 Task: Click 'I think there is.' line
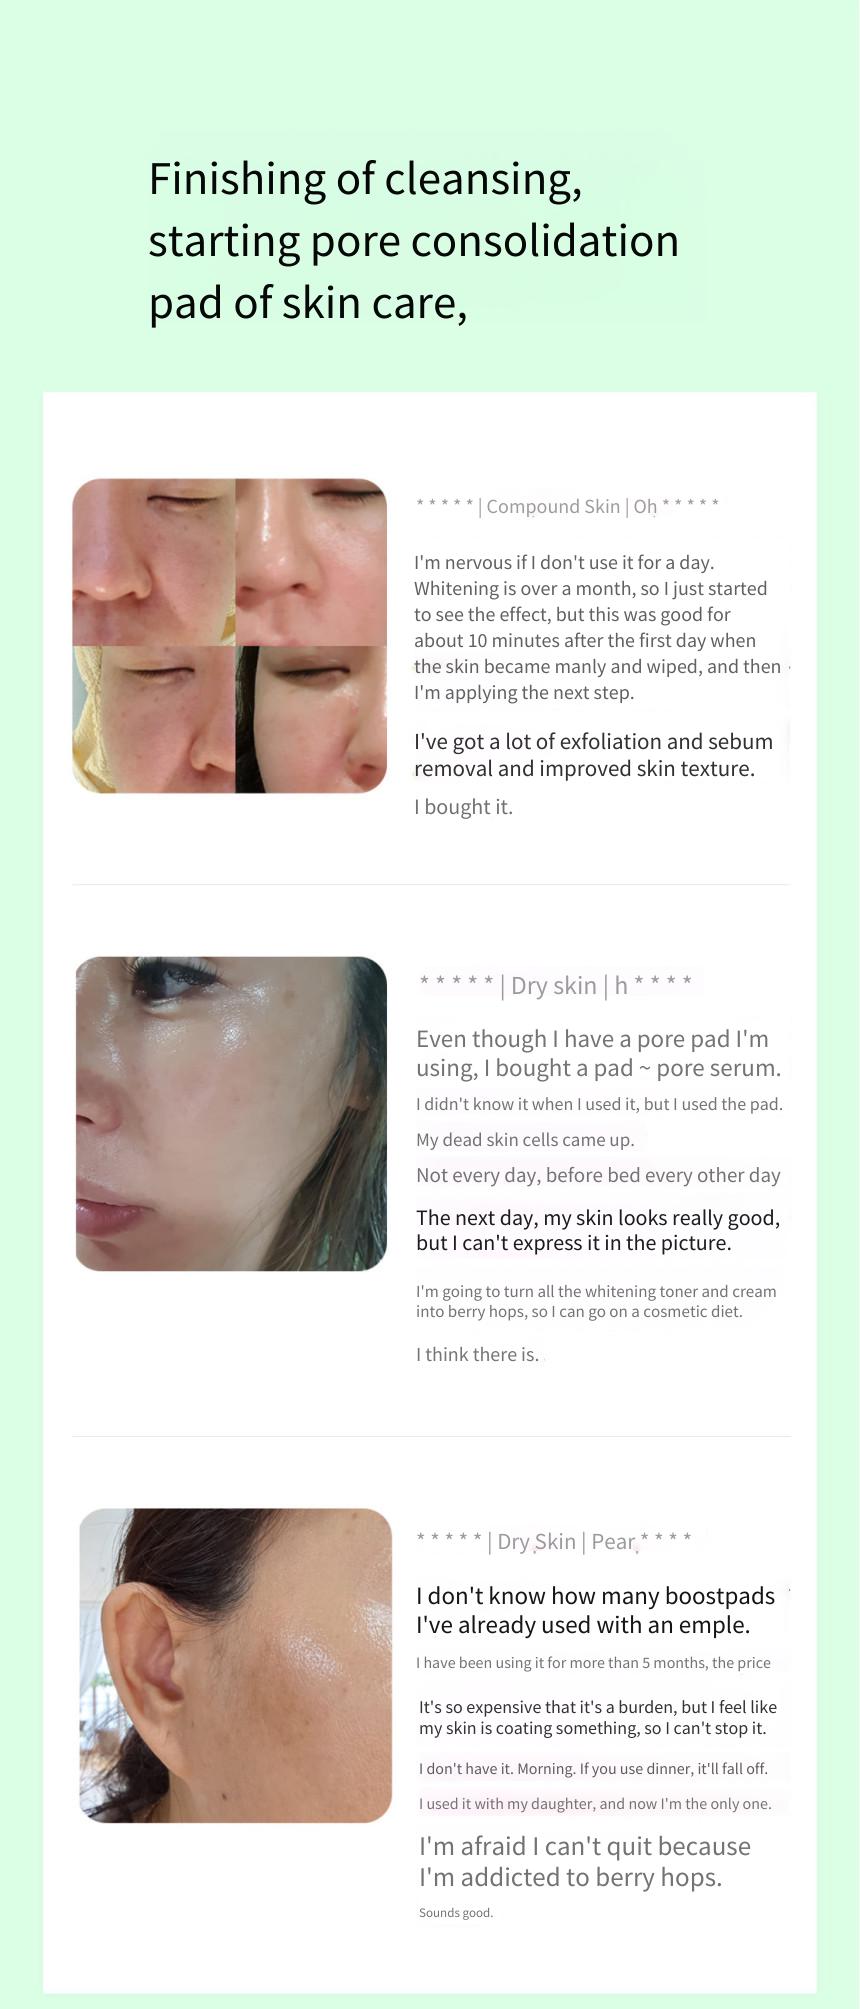pos(478,1354)
